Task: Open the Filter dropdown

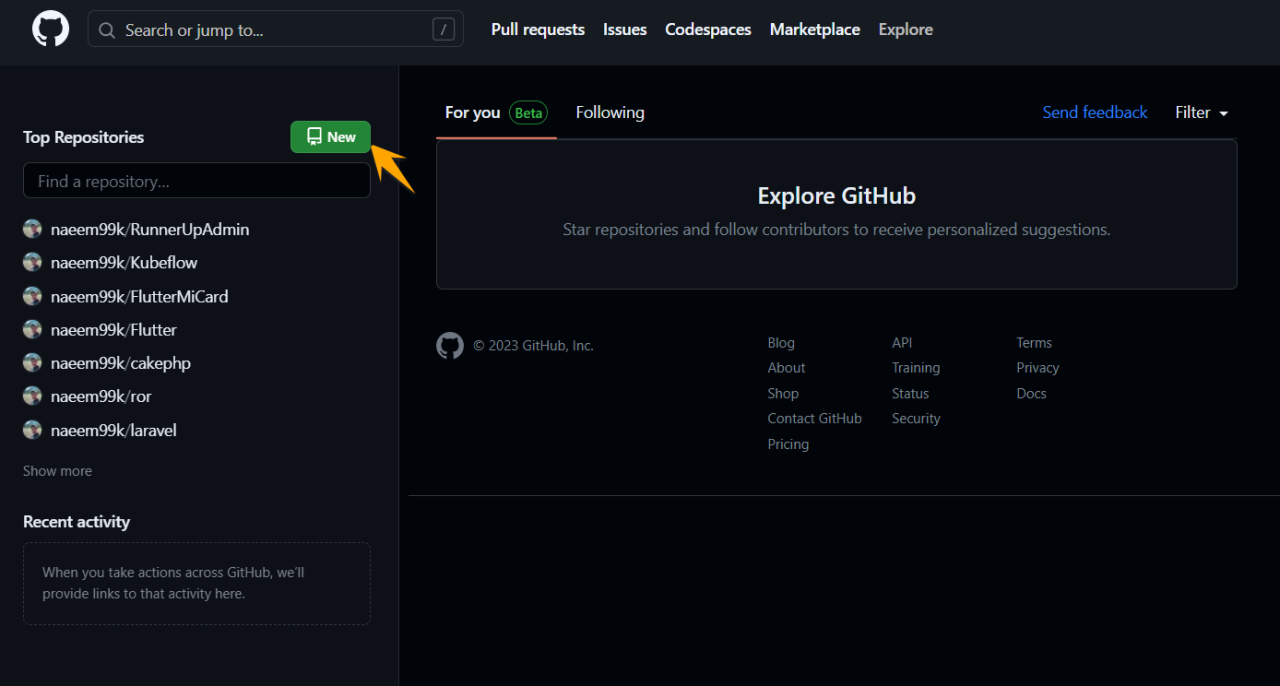Action: click(x=1200, y=112)
